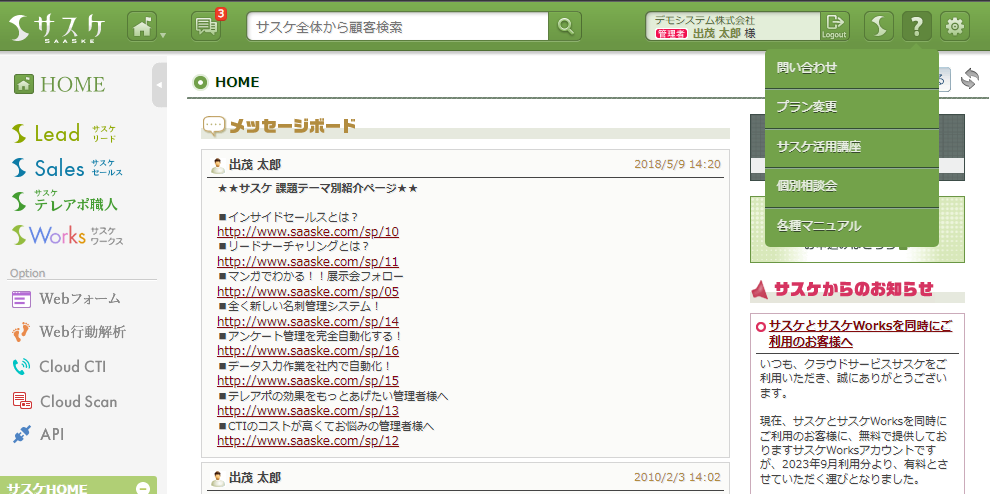Open the saaske.com/sp/10 link
The height and width of the screenshot is (494, 990).
pyautogui.click(x=307, y=232)
